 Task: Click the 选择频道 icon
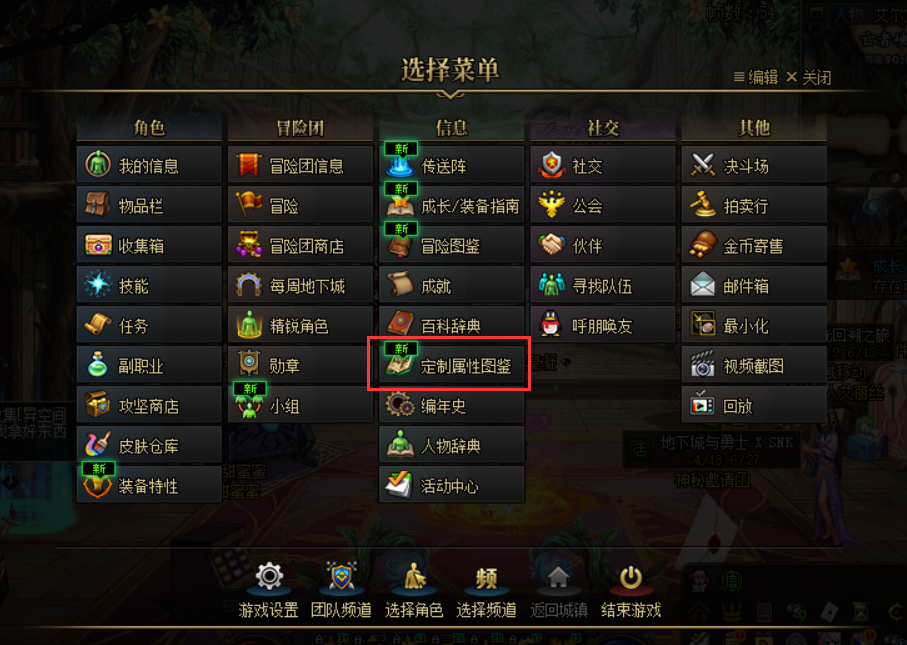486,578
